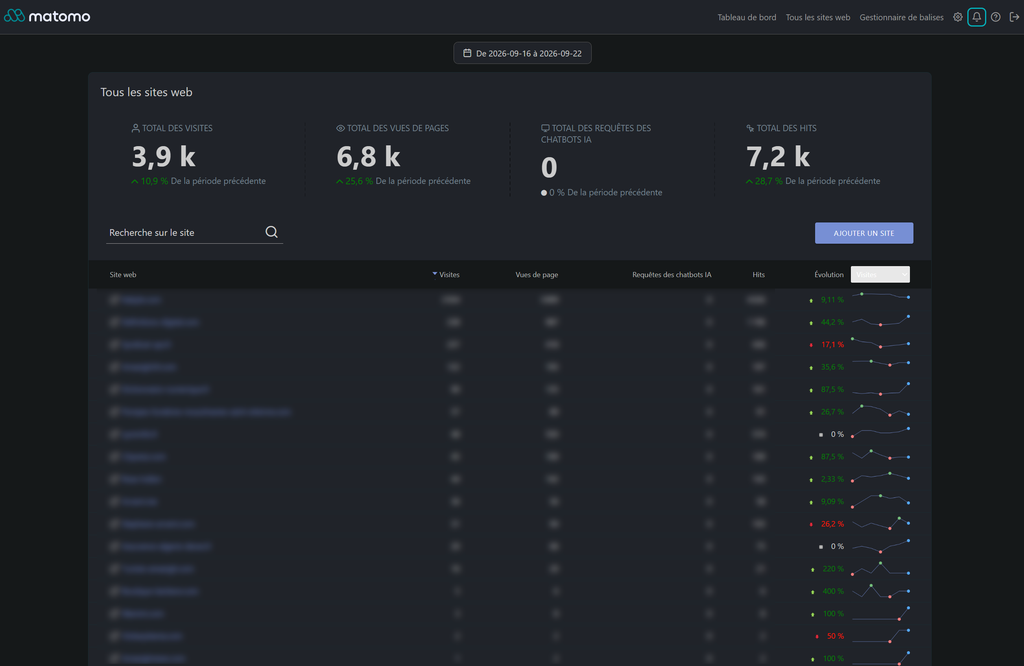Select the 9,09 % evolution value
1024x666 pixels.
point(832,501)
